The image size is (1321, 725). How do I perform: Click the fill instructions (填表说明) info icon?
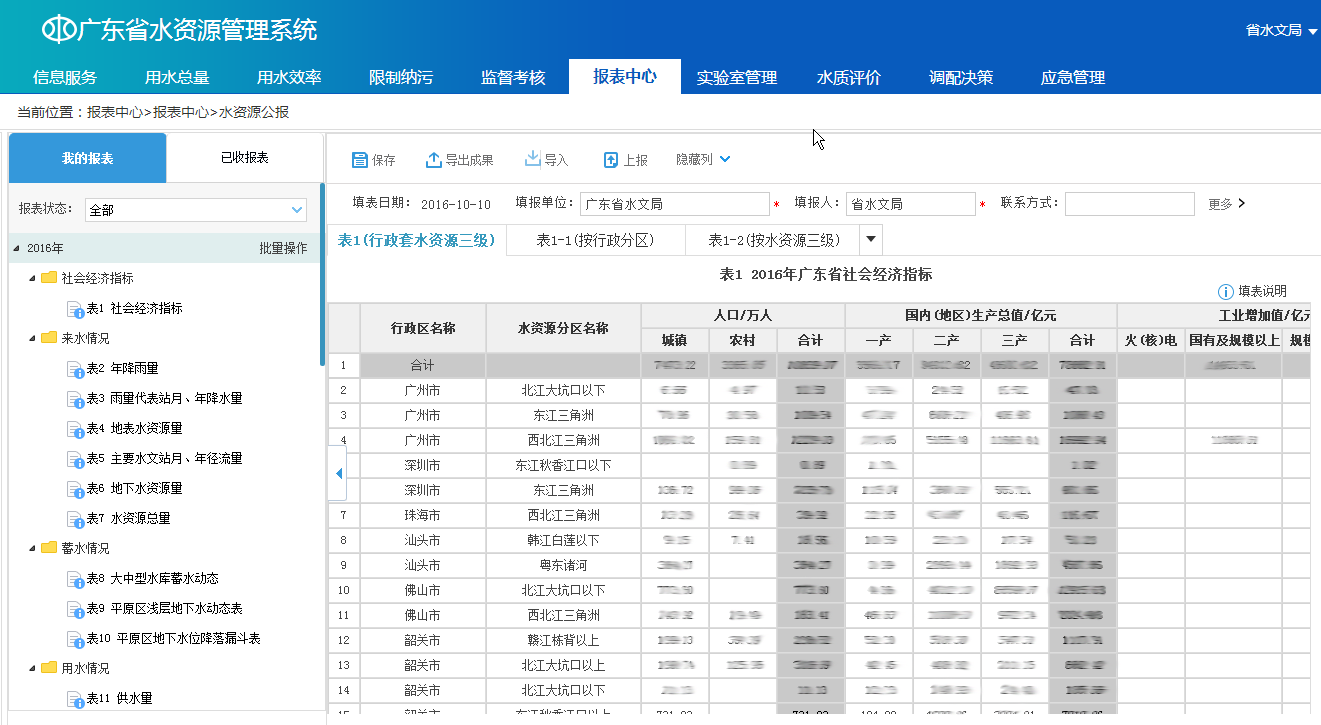tap(1226, 292)
